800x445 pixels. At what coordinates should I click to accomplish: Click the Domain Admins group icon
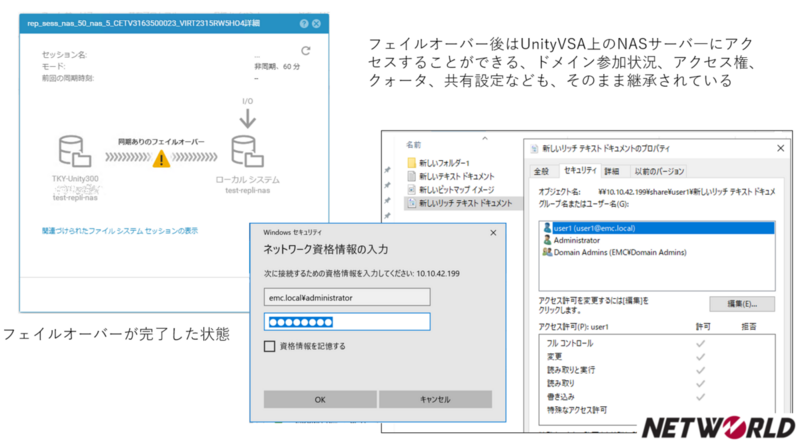547,252
